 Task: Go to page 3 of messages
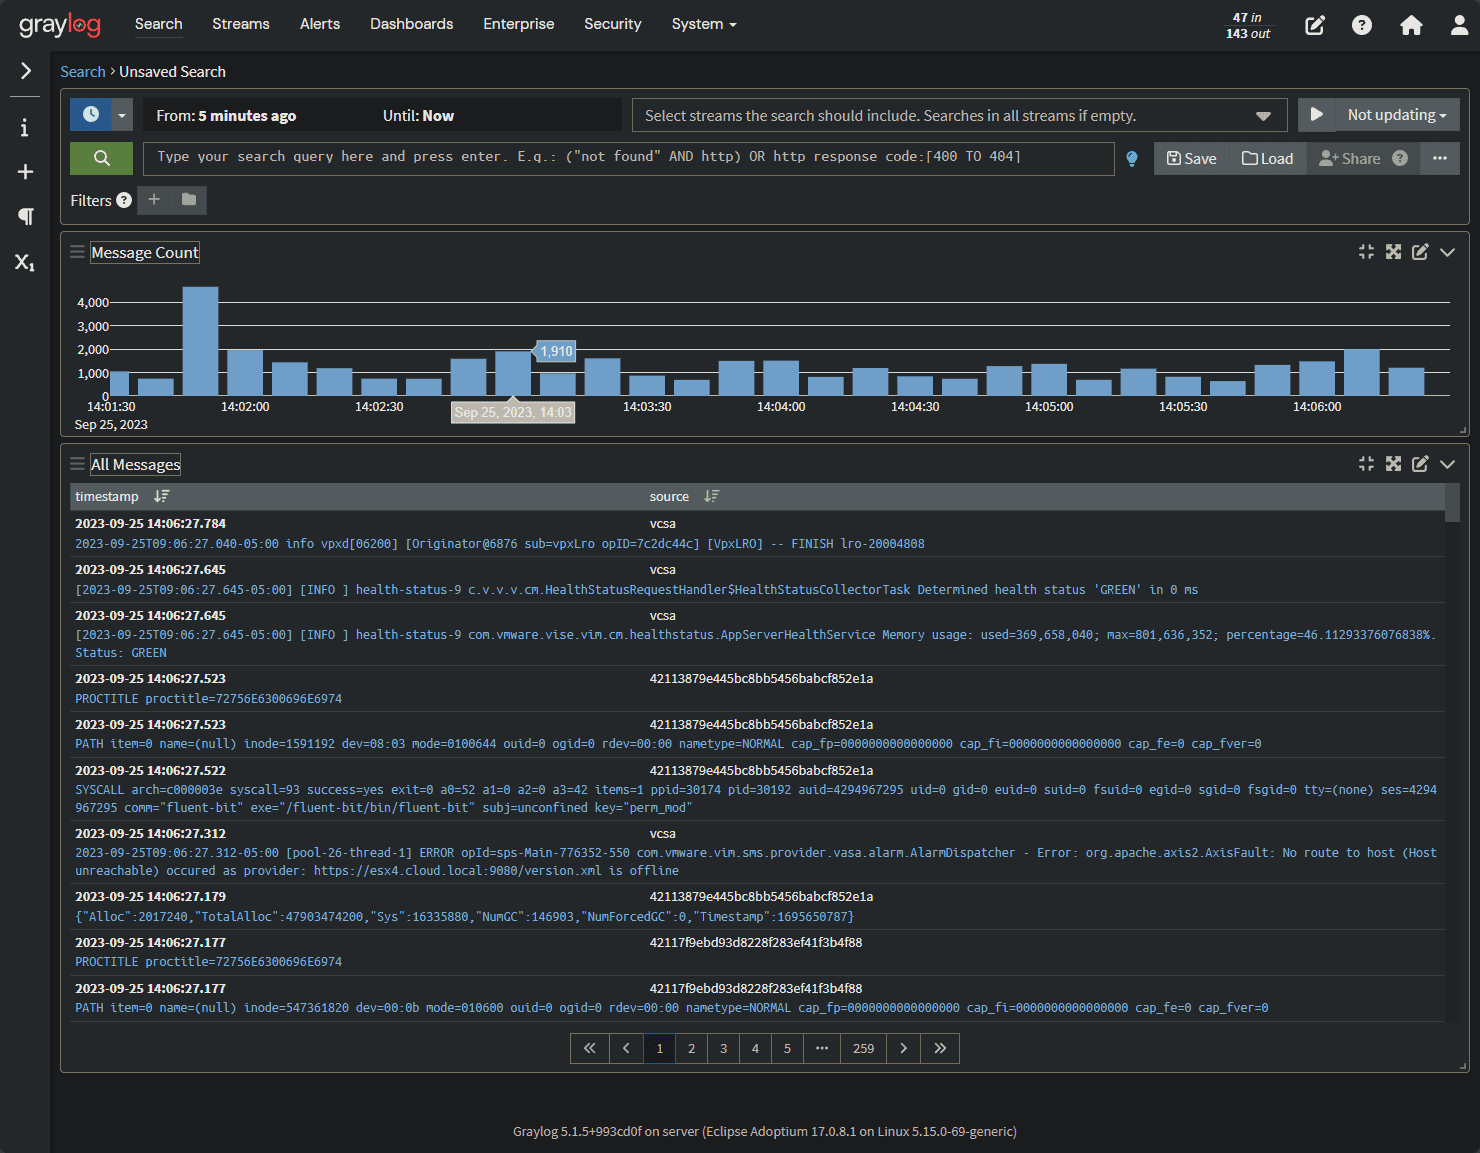pos(723,1048)
